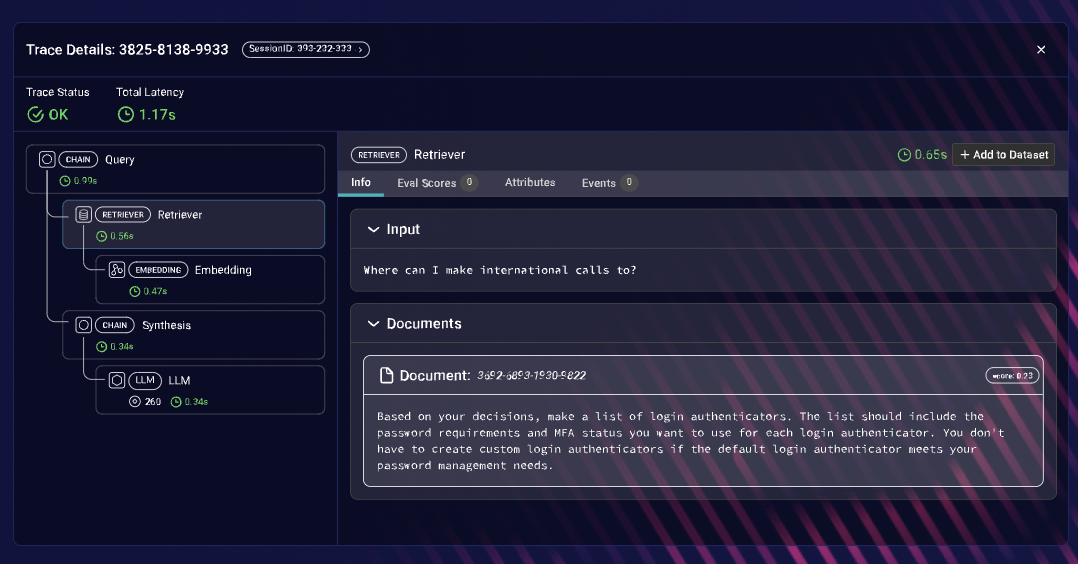1078x564 pixels.
Task: Switch to the Info tab
Action: click(361, 182)
